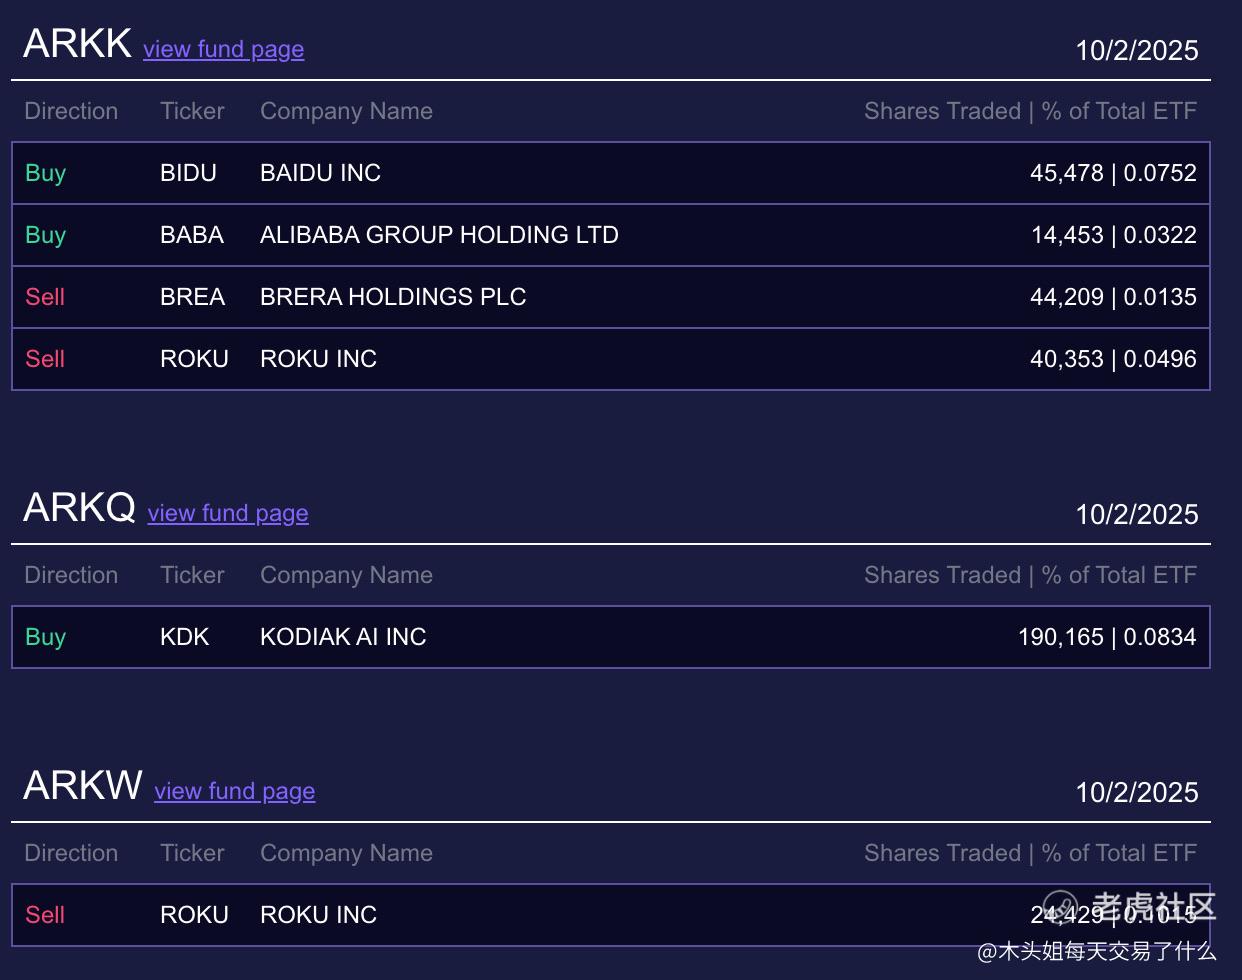Click ROKU INC name in ARKW table

318,915
